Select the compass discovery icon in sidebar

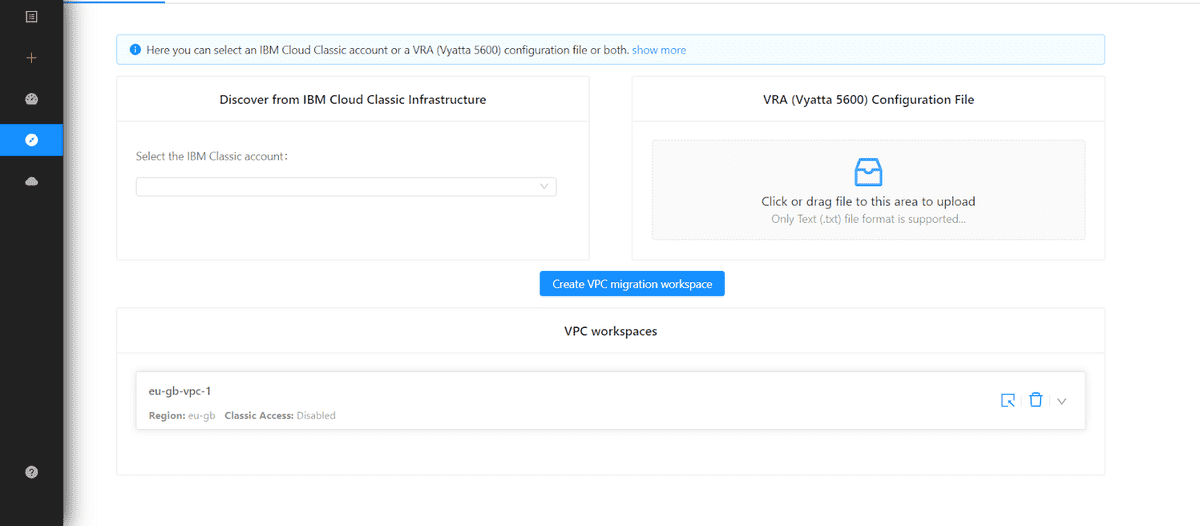click(x=31, y=140)
